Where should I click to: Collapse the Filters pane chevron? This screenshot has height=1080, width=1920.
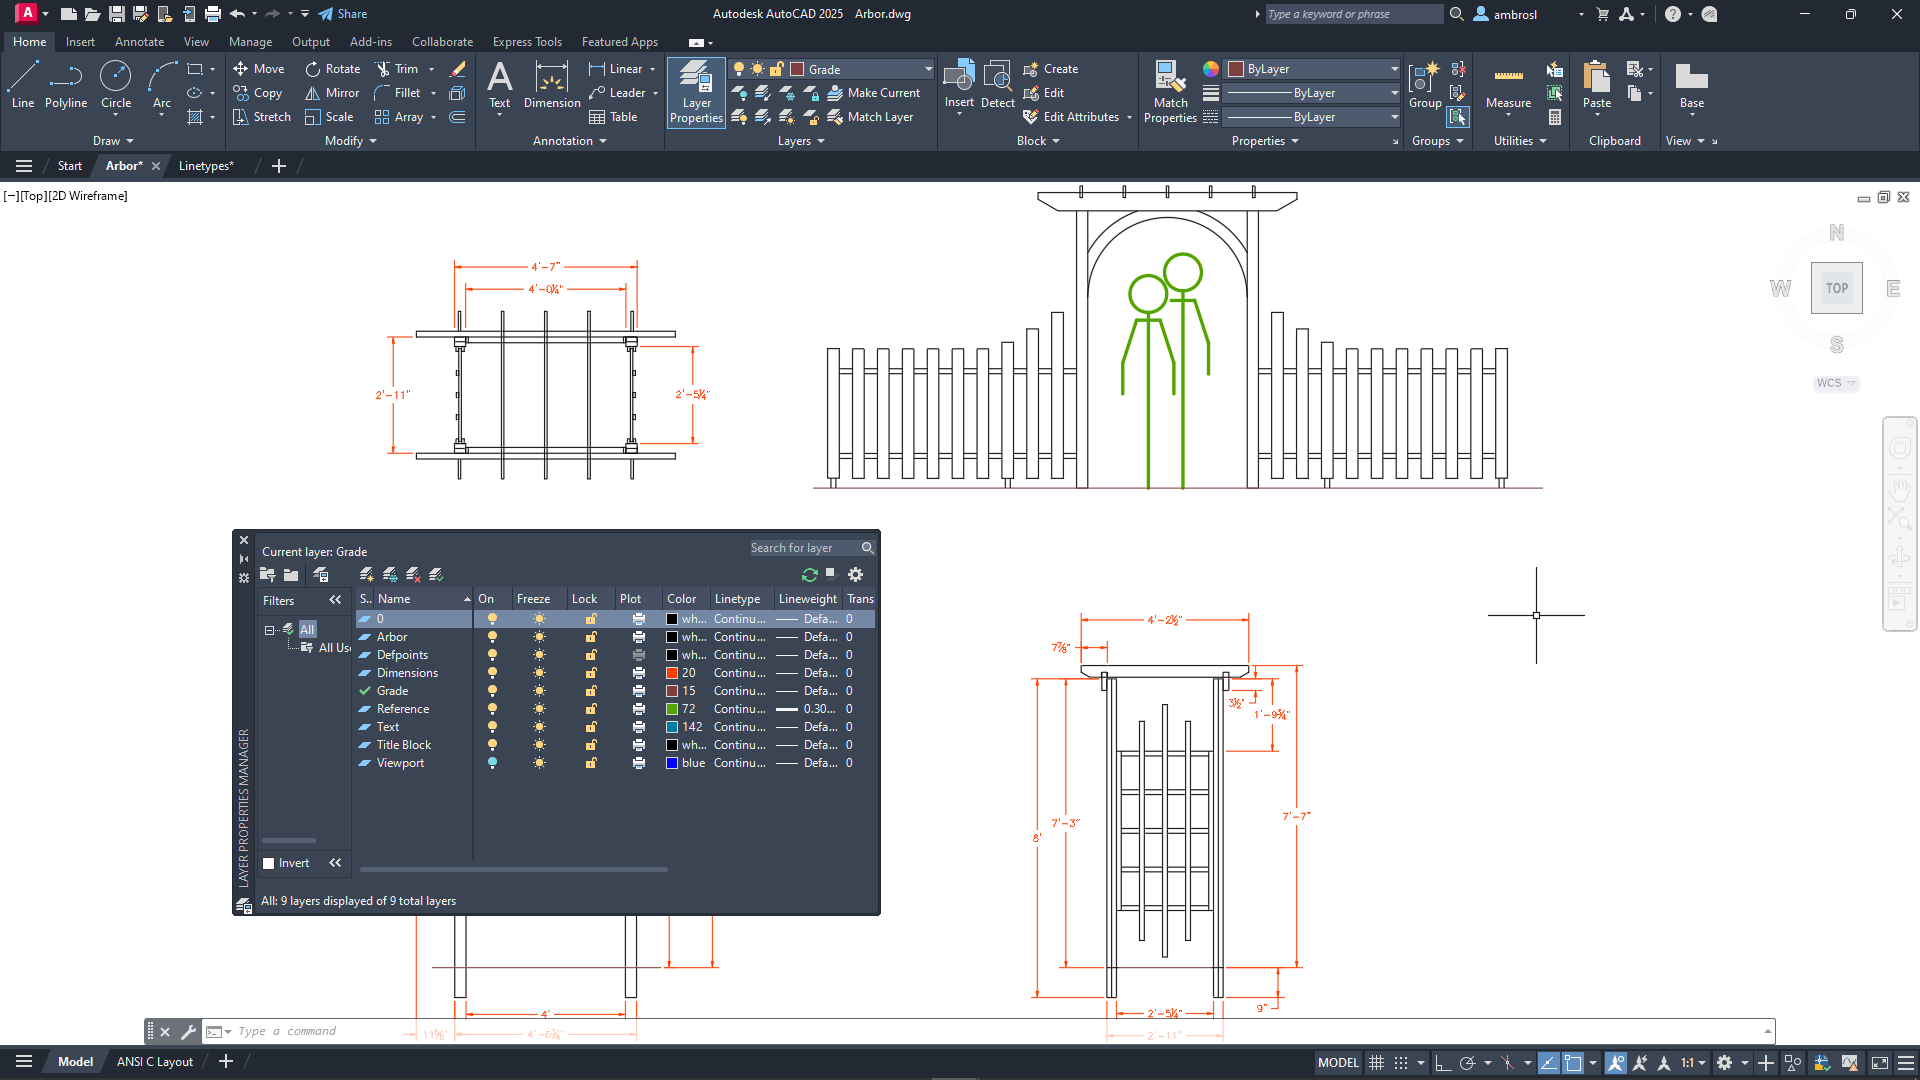[335, 600]
